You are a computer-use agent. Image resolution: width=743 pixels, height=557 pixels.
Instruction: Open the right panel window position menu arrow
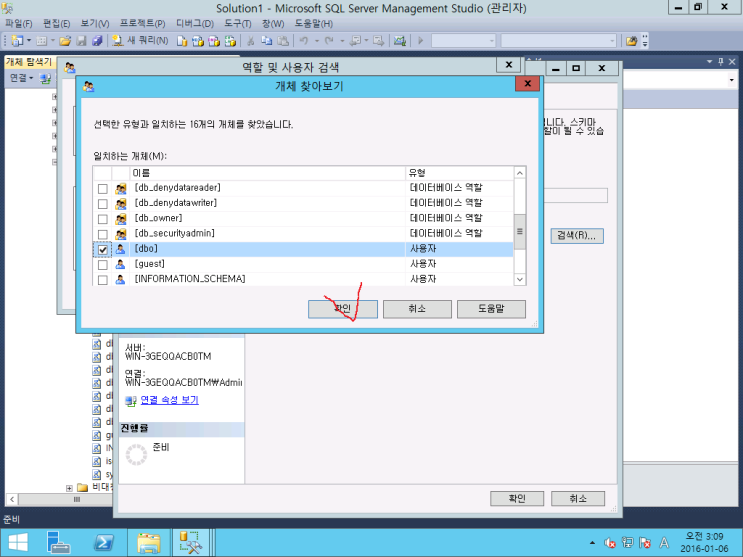point(709,62)
